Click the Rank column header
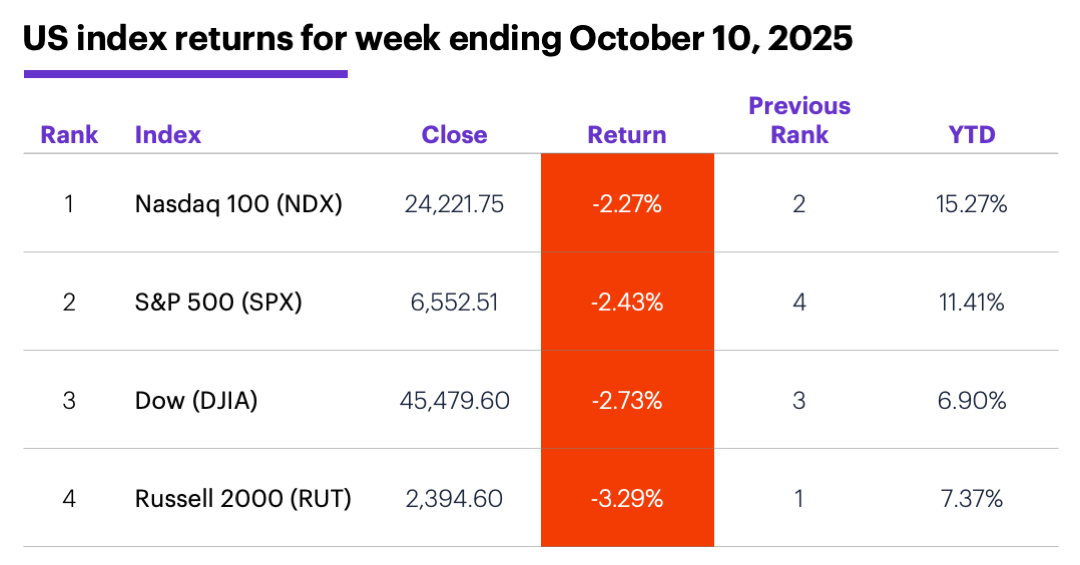This screenshot has height=565, width=1080. [x=69, y=135]
